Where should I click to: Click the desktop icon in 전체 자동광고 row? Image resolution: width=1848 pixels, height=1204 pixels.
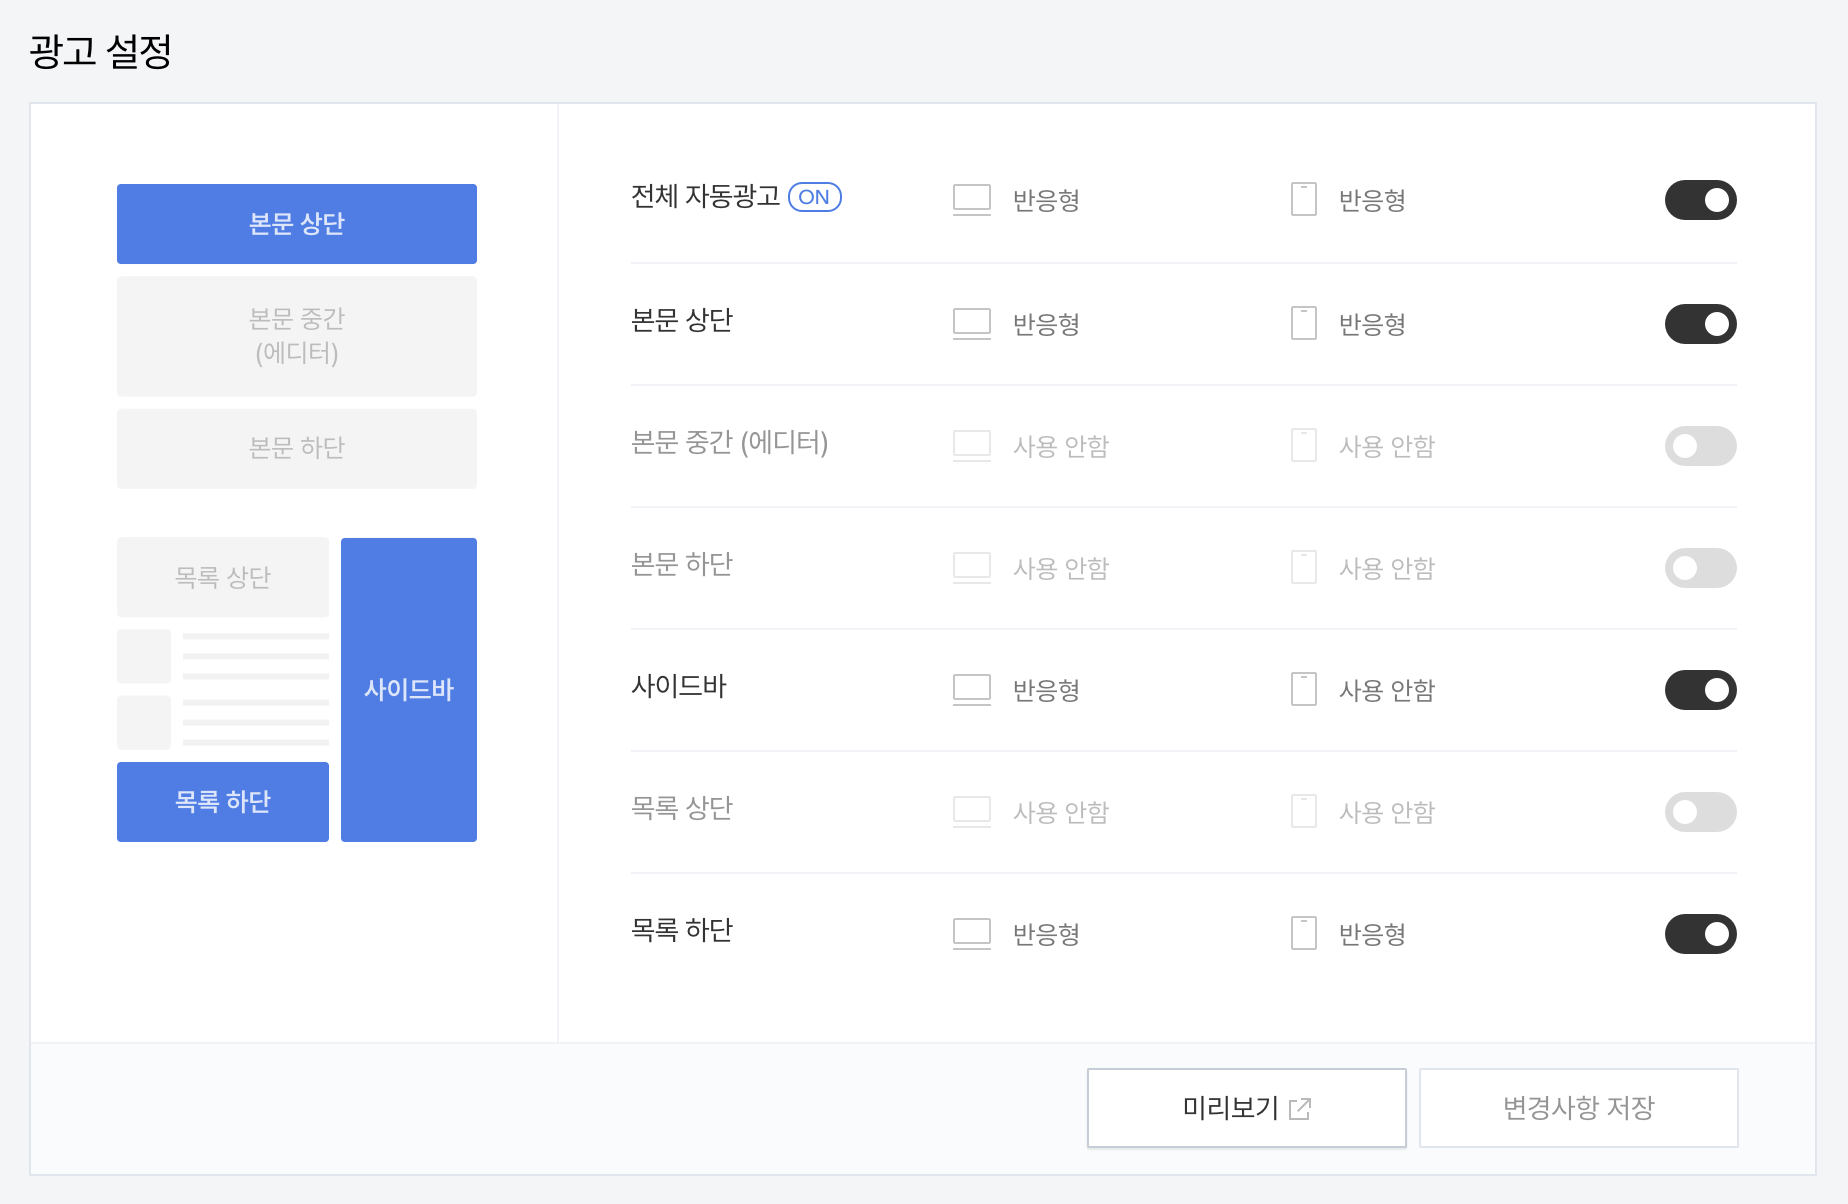coord(971,200)
